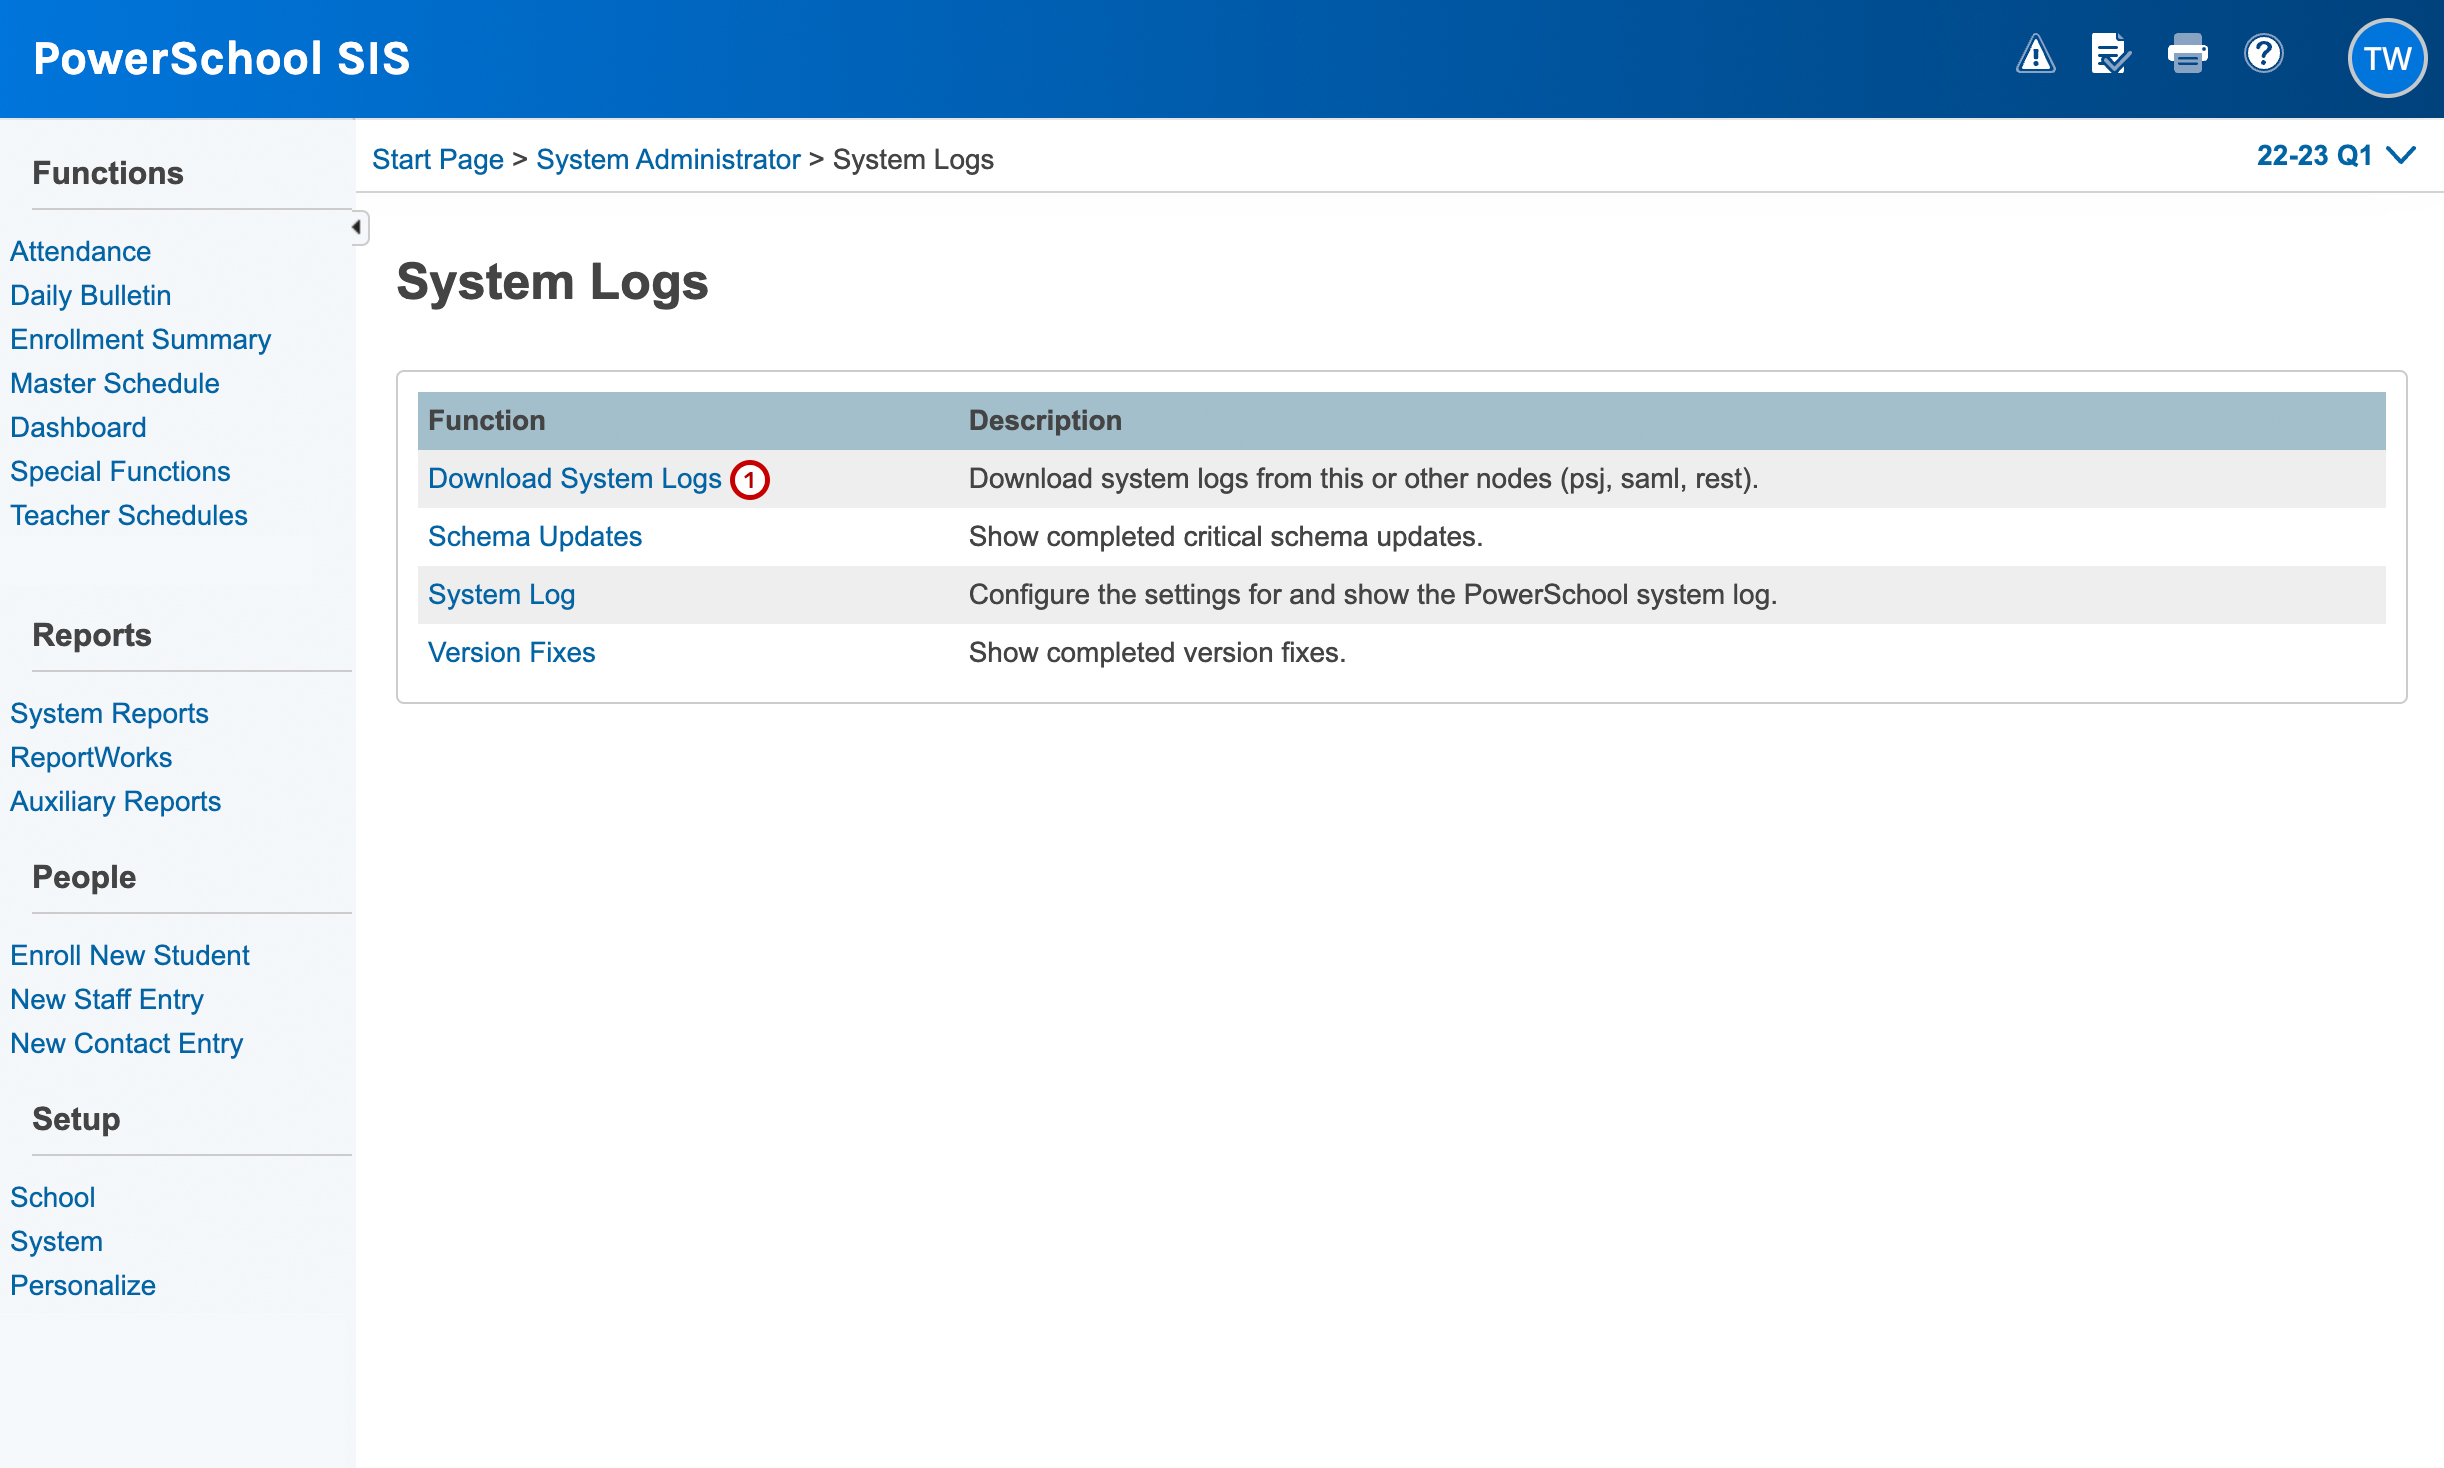
Task: Select New Staff Entry
Action: click(107, 1000)
